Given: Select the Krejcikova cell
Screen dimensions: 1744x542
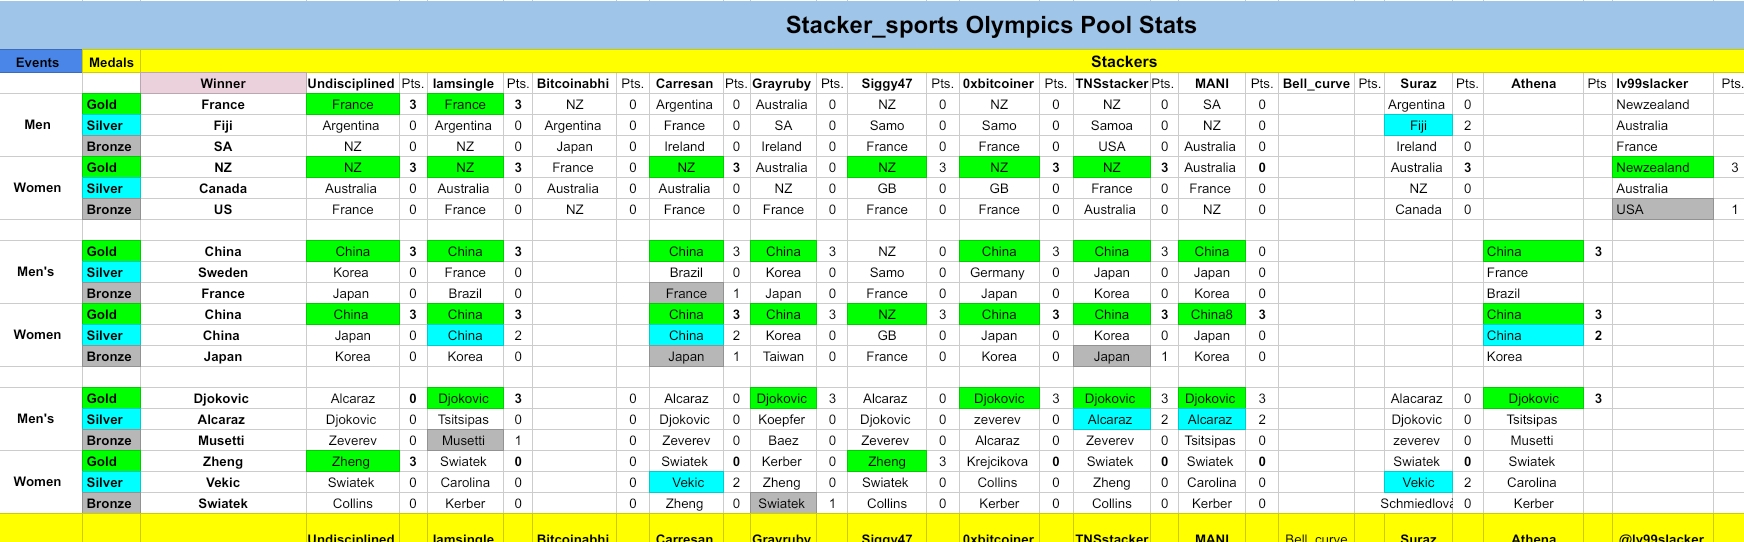Looking at the screenshot, I should [998, 462].
